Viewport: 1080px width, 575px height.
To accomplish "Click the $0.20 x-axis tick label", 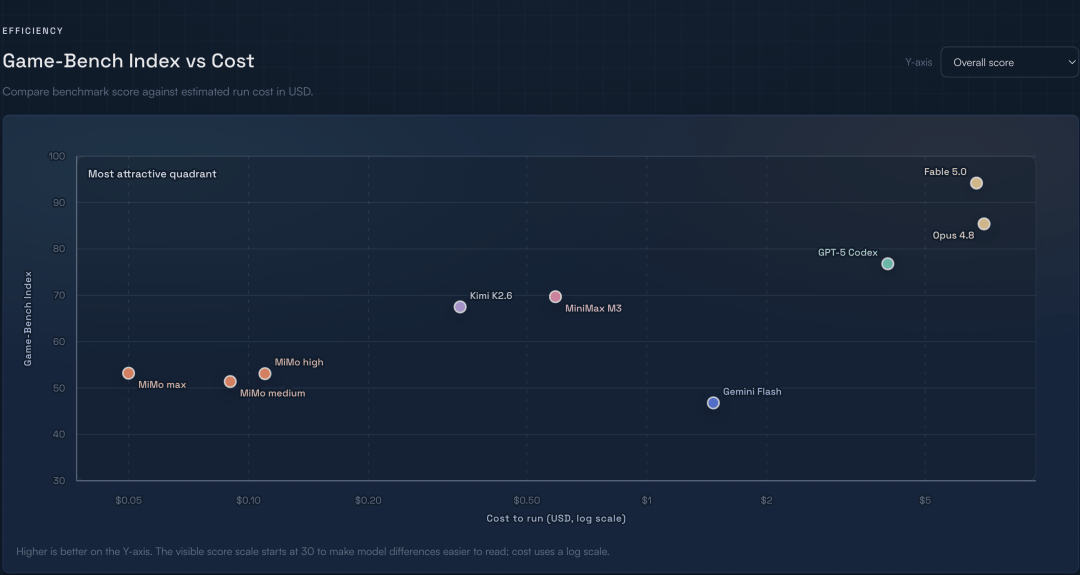I will (x=368, y=501).
